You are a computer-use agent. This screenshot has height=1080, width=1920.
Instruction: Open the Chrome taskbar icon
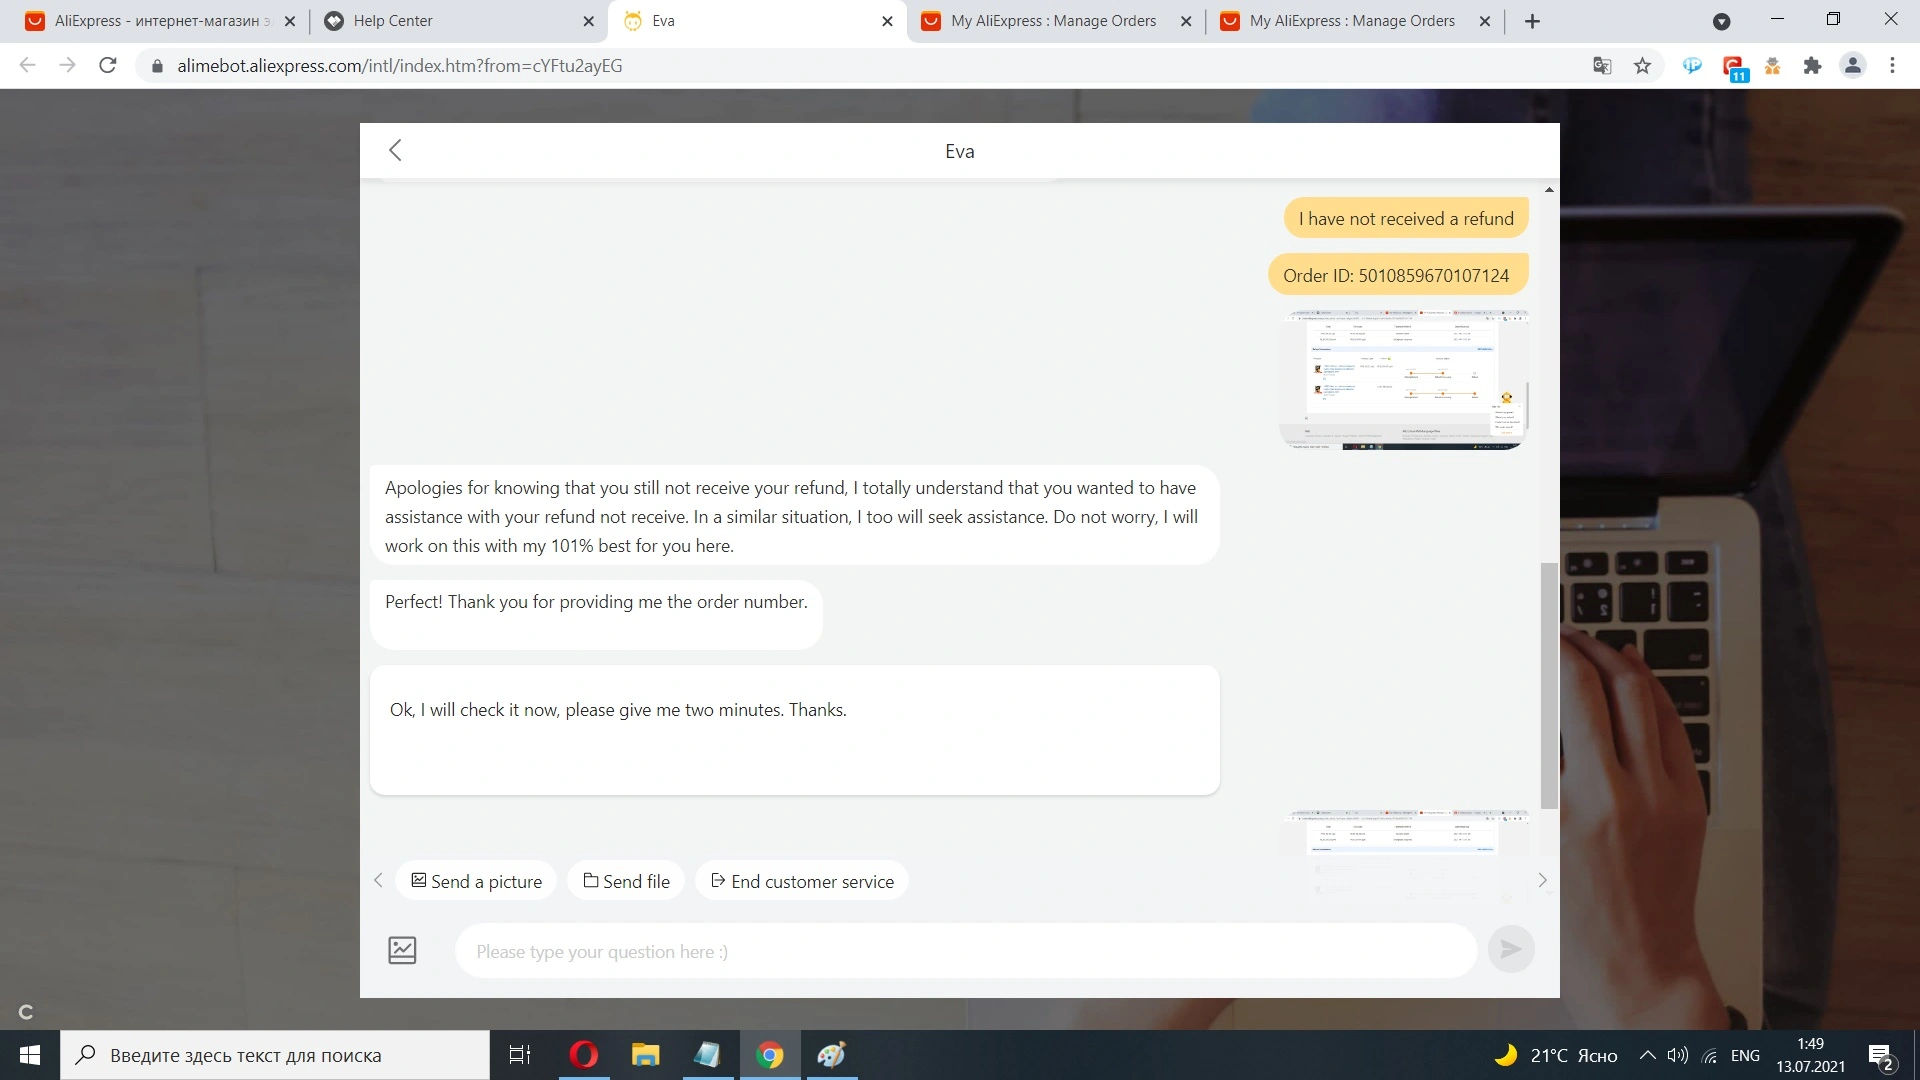point(770,1055)
